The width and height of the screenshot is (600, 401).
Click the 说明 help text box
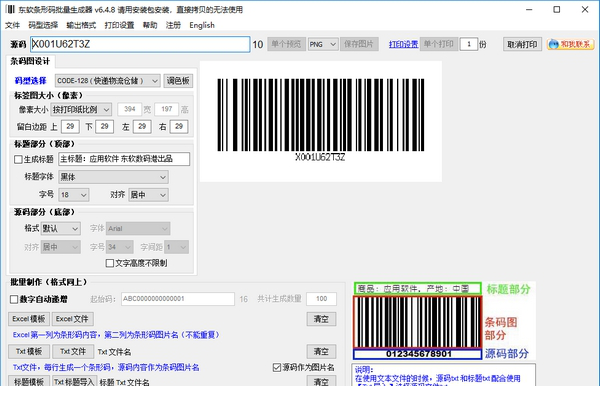click(443, 375)
